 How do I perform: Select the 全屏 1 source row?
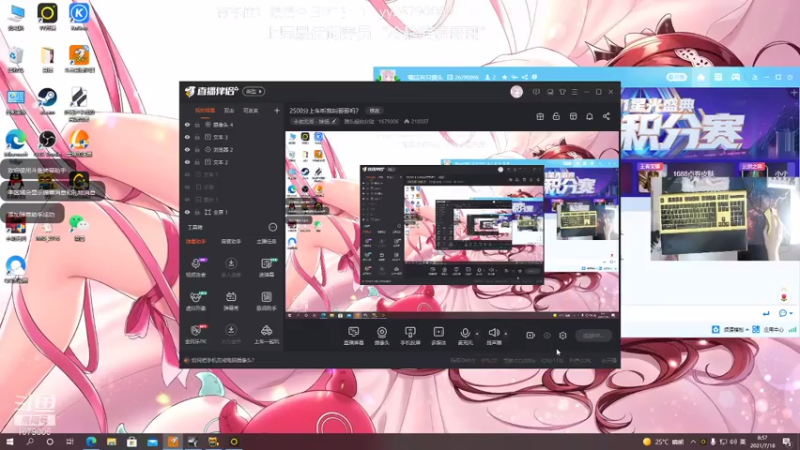click(x=232, y=212)
